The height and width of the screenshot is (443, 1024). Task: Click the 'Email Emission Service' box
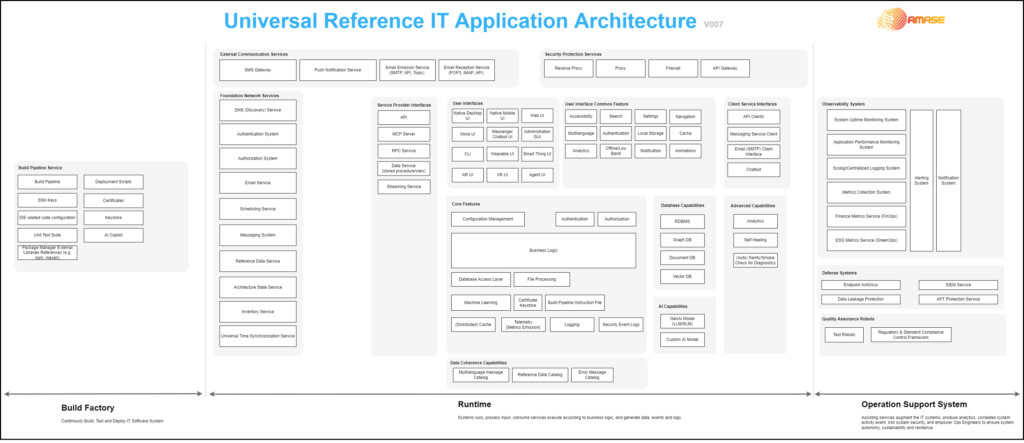(407, 70)
